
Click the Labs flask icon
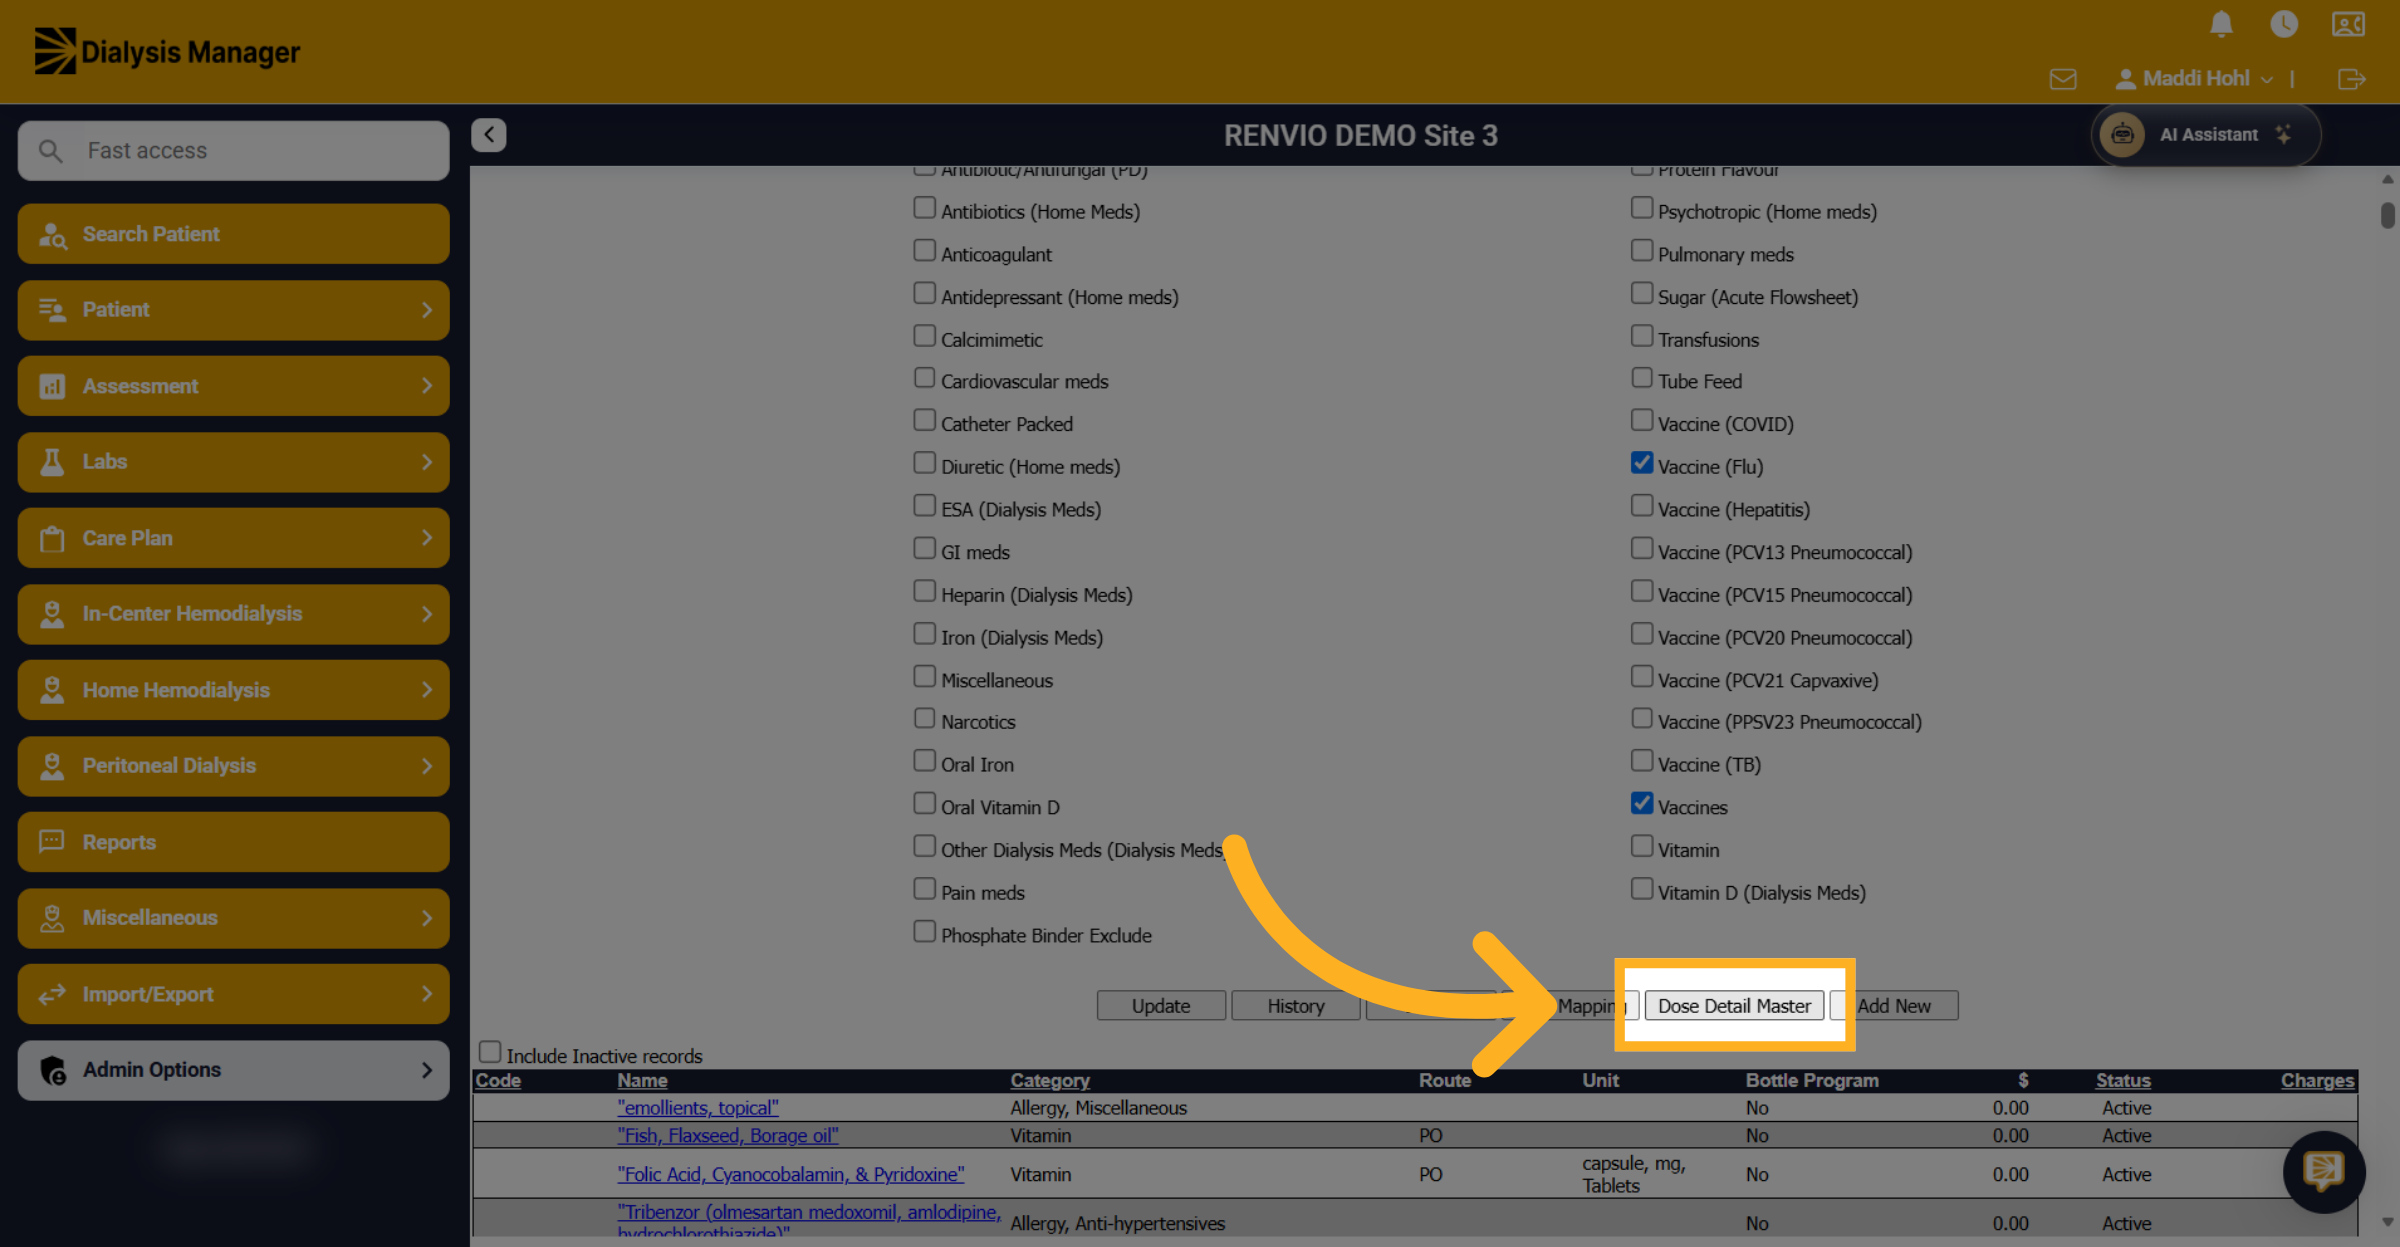point(52,462)
